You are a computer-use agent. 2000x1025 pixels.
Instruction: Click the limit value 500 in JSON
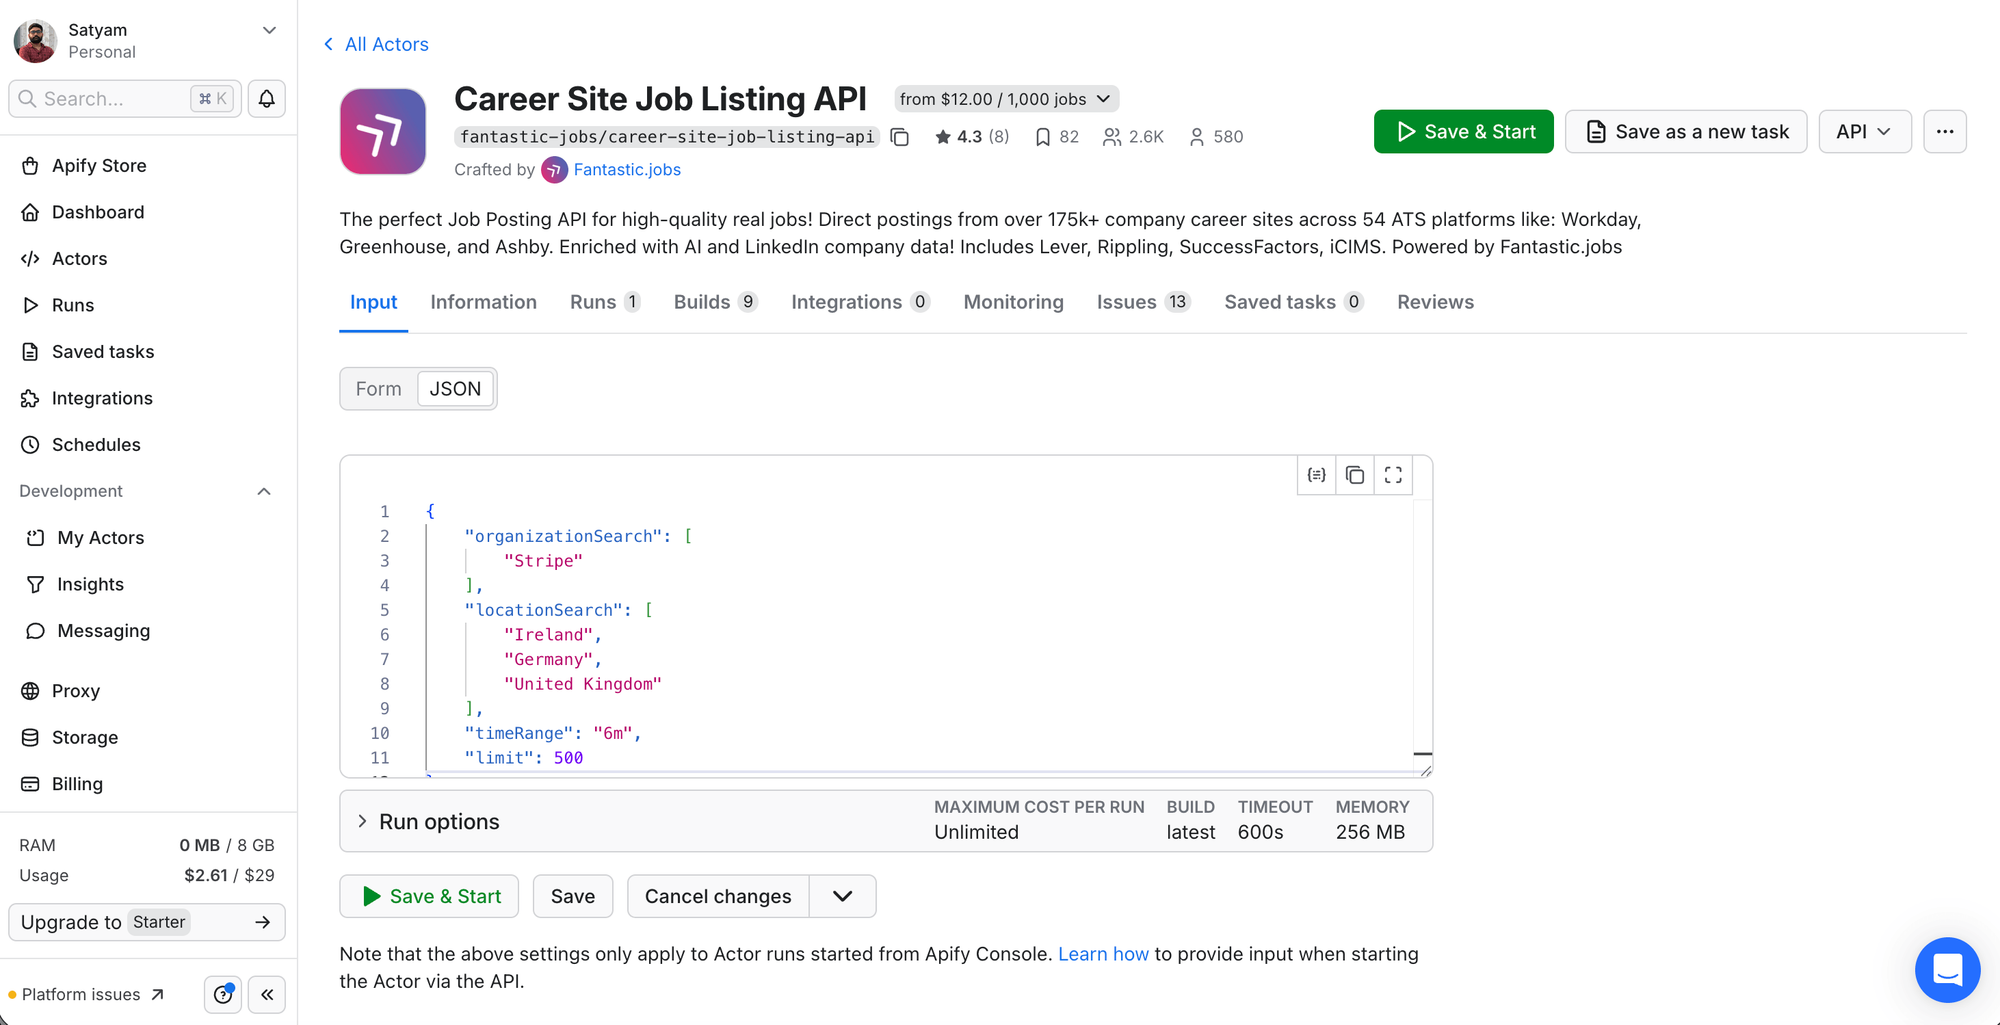[568, 758]
